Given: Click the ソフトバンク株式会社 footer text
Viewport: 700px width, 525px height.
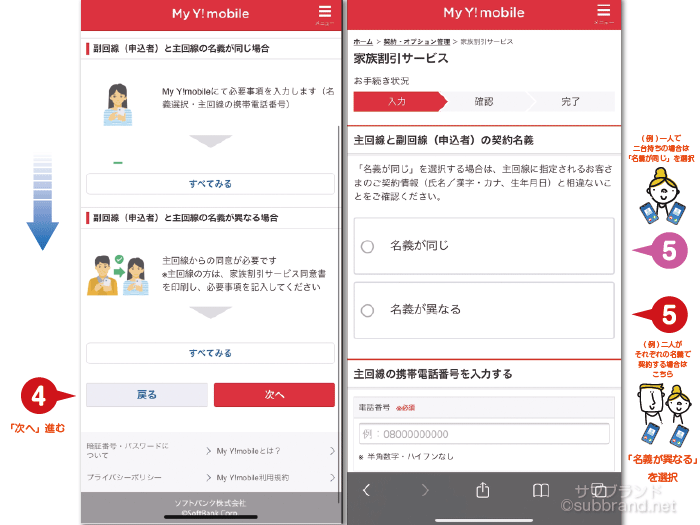Looking at the screenshot, I should pos(210,503).
